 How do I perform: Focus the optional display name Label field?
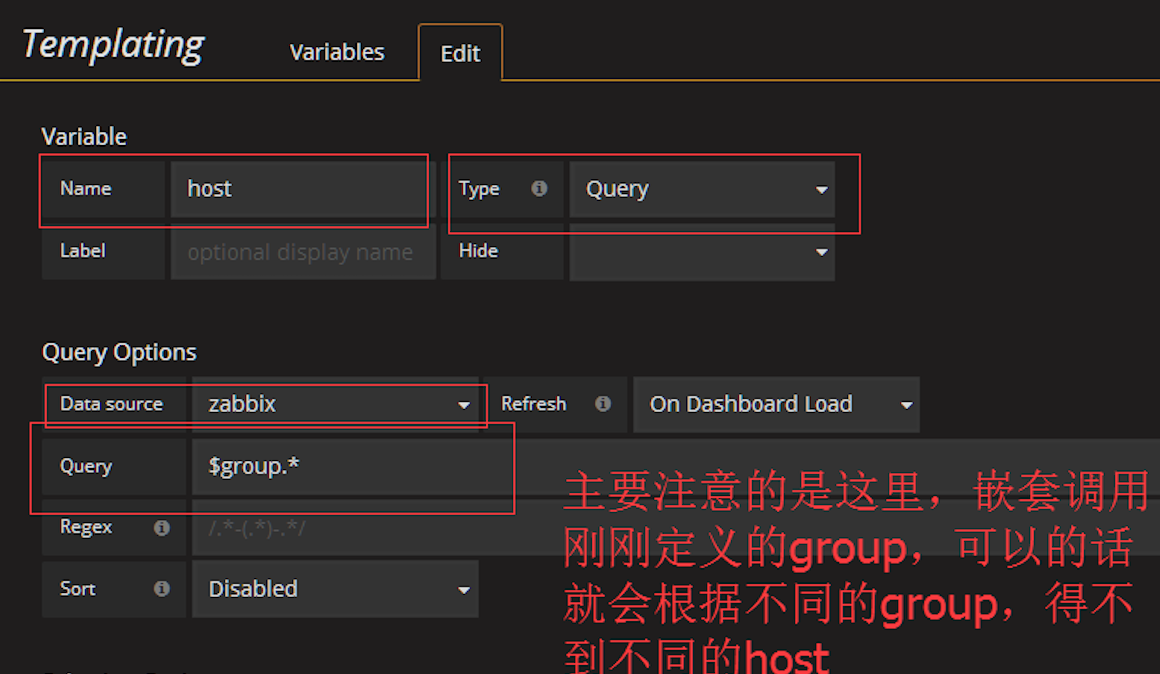(302, 252)
